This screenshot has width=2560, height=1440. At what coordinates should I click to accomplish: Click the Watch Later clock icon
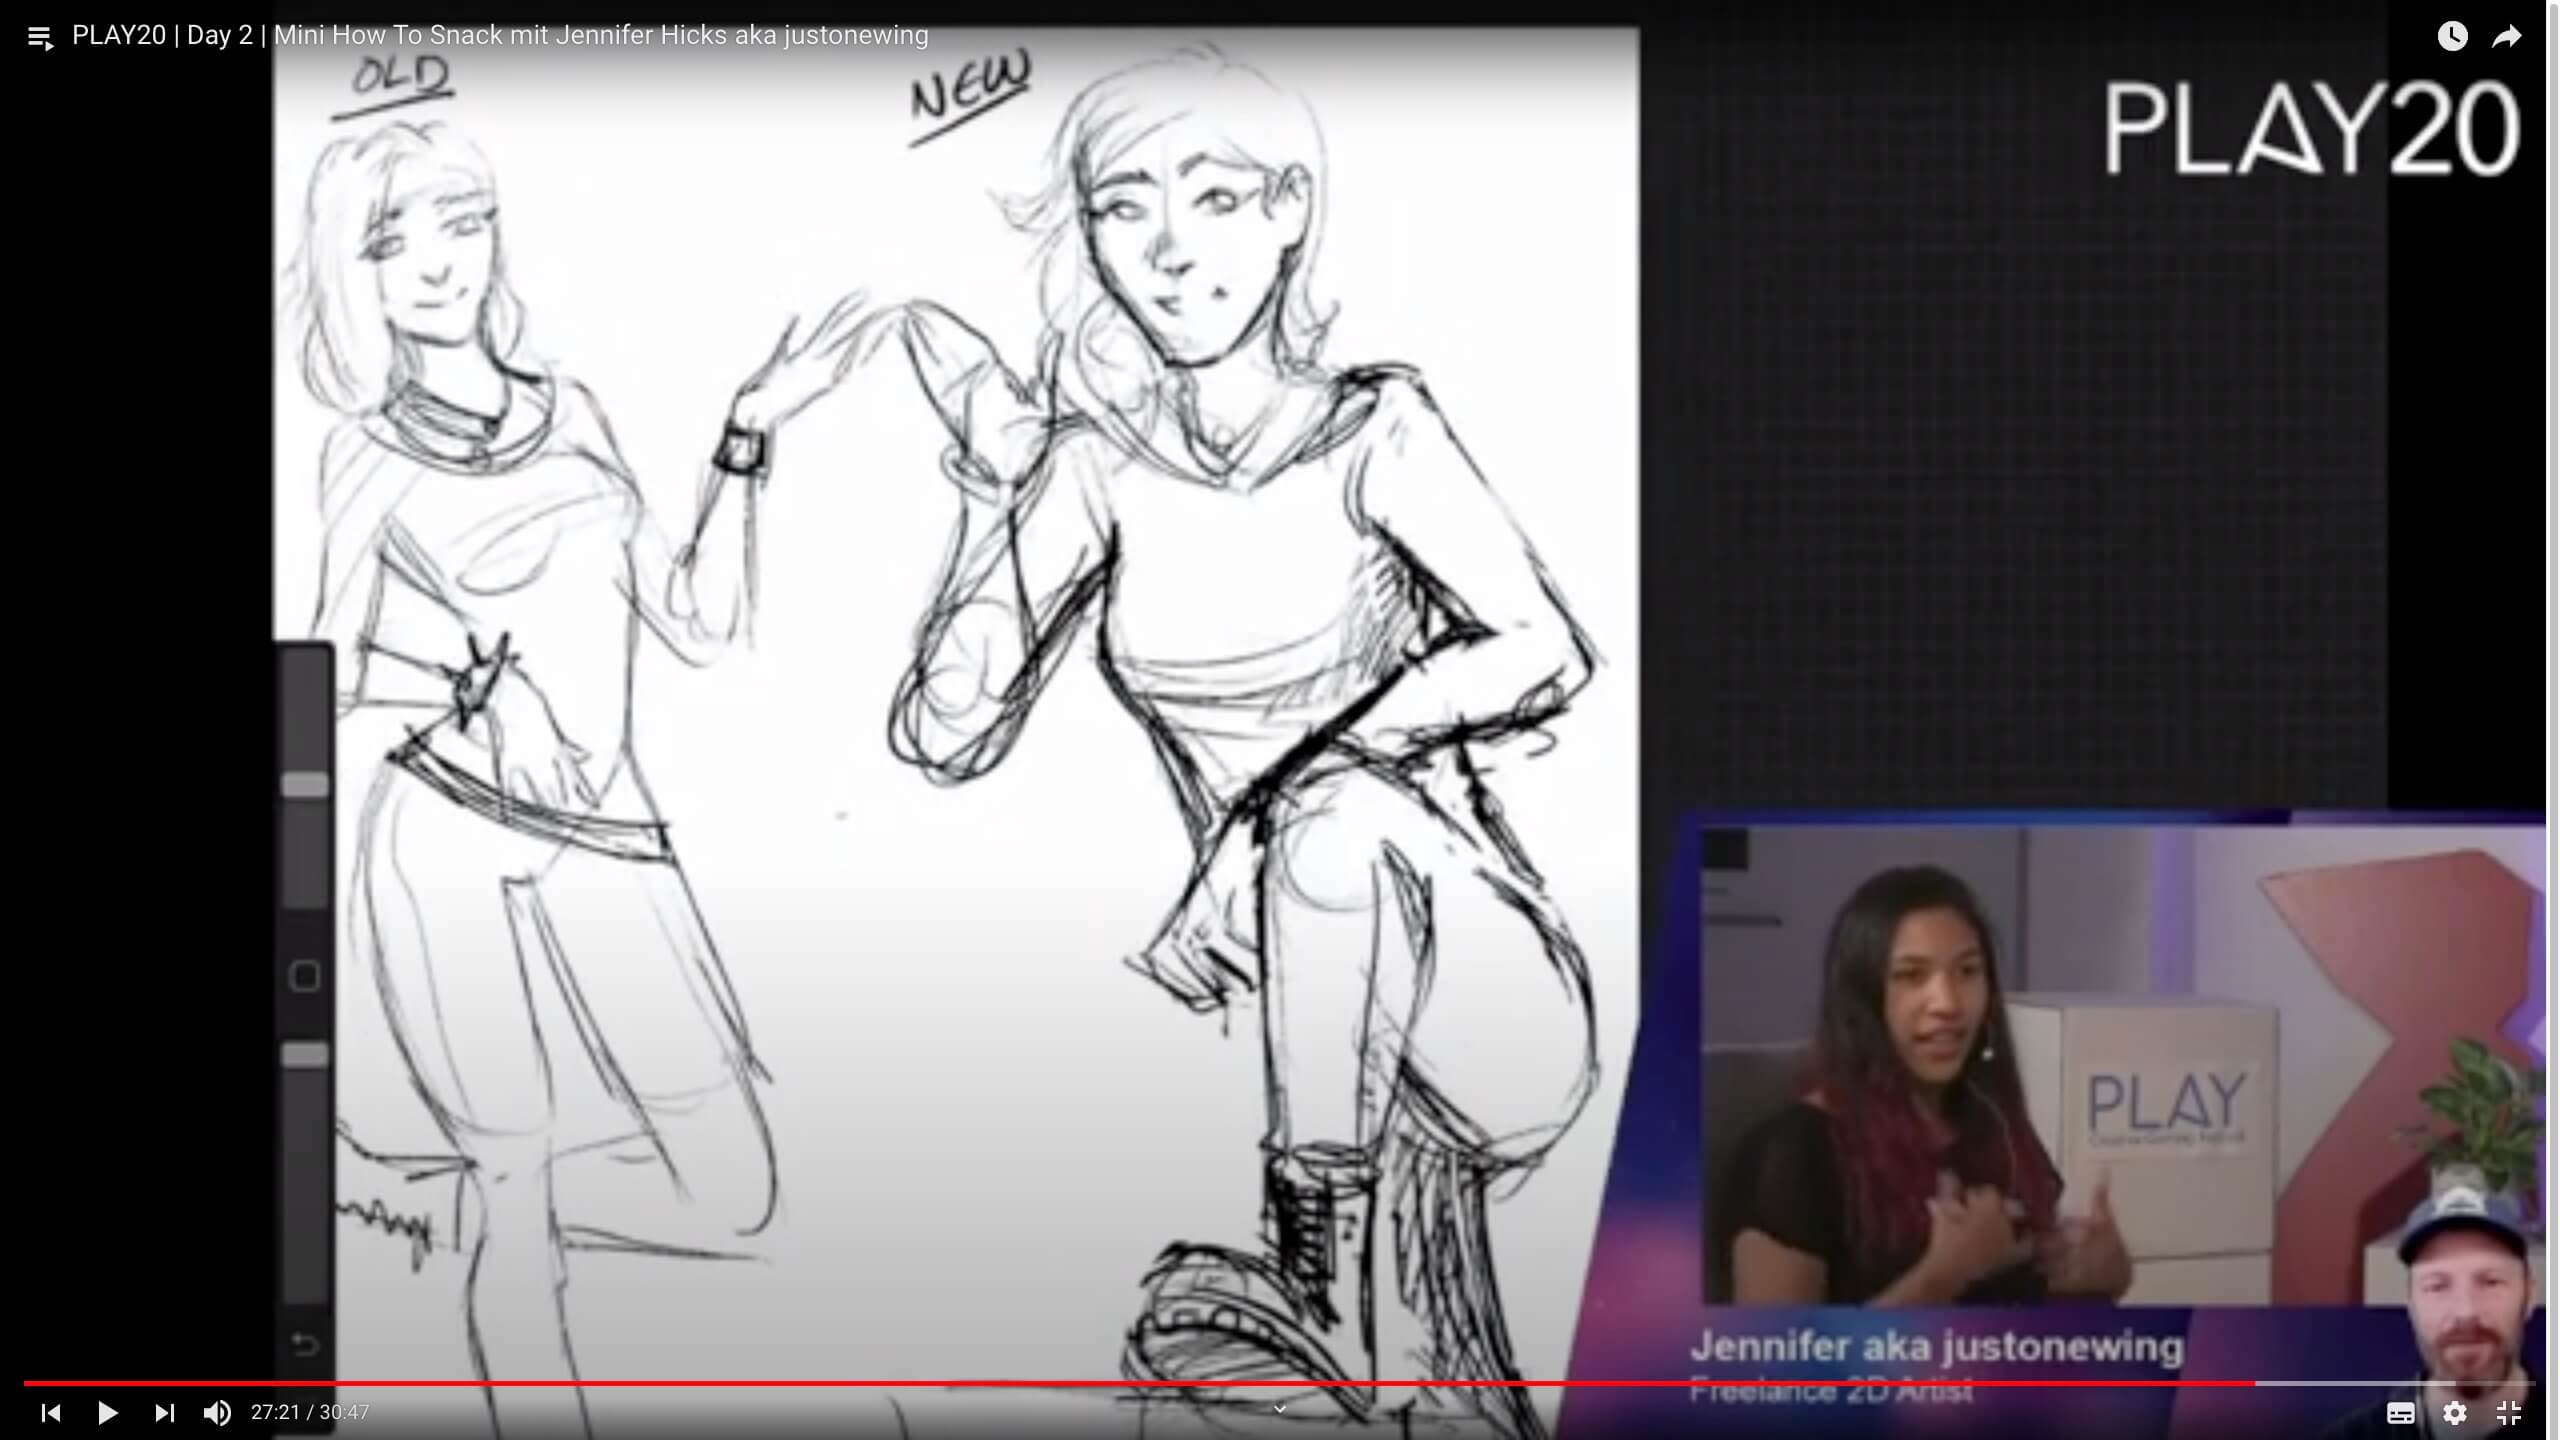coord(2452,37)
